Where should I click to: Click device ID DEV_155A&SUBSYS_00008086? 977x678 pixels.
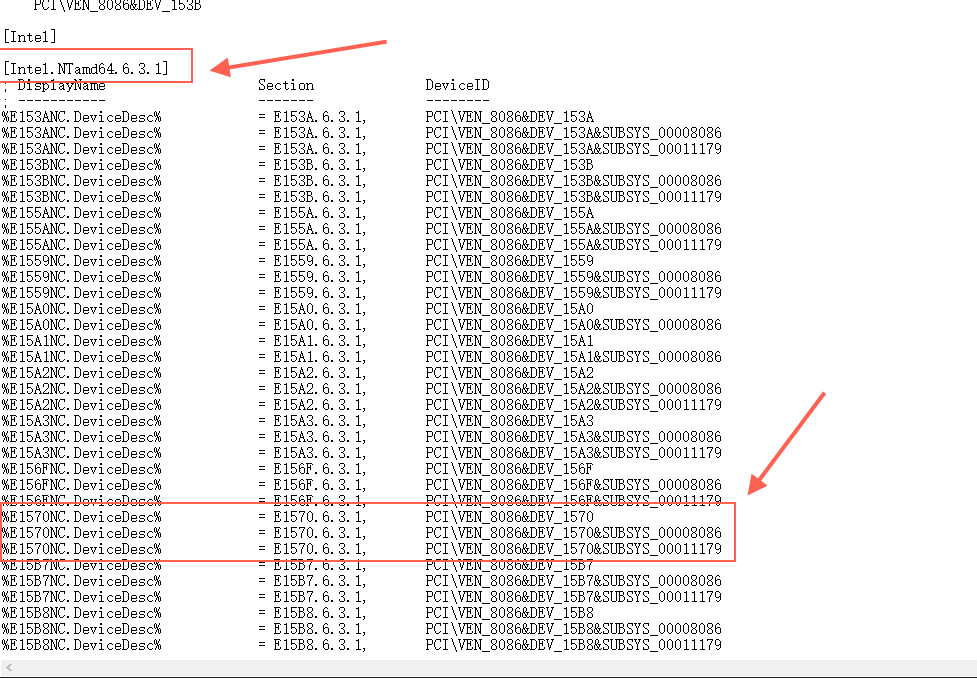pyautogui.click(x=573, y=229)
